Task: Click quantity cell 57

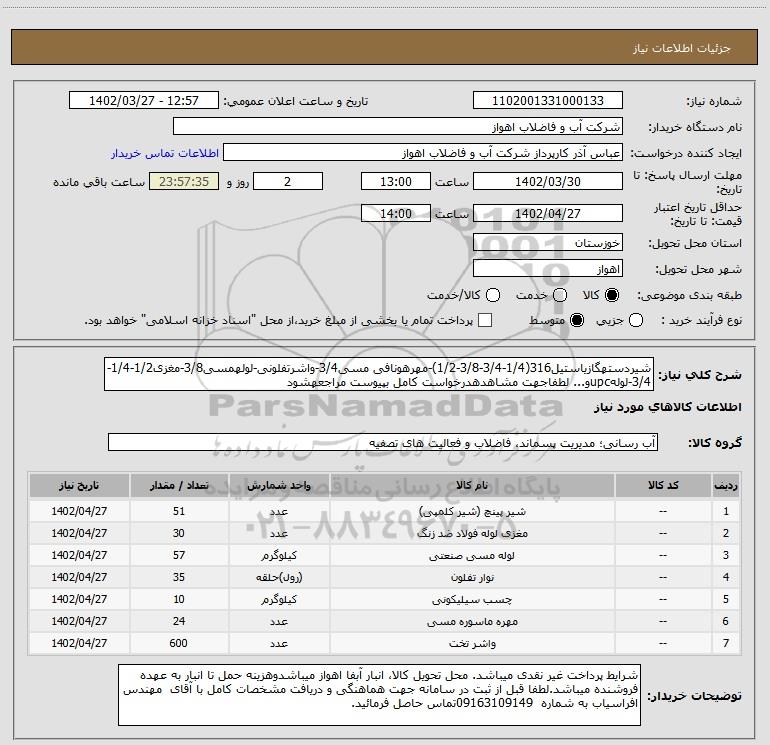Action: pyautogui.click(x=179, y=555)
